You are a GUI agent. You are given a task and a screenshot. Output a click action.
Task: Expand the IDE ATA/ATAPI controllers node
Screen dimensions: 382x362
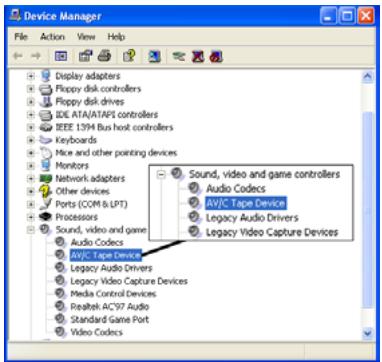[x=31, y=114]
